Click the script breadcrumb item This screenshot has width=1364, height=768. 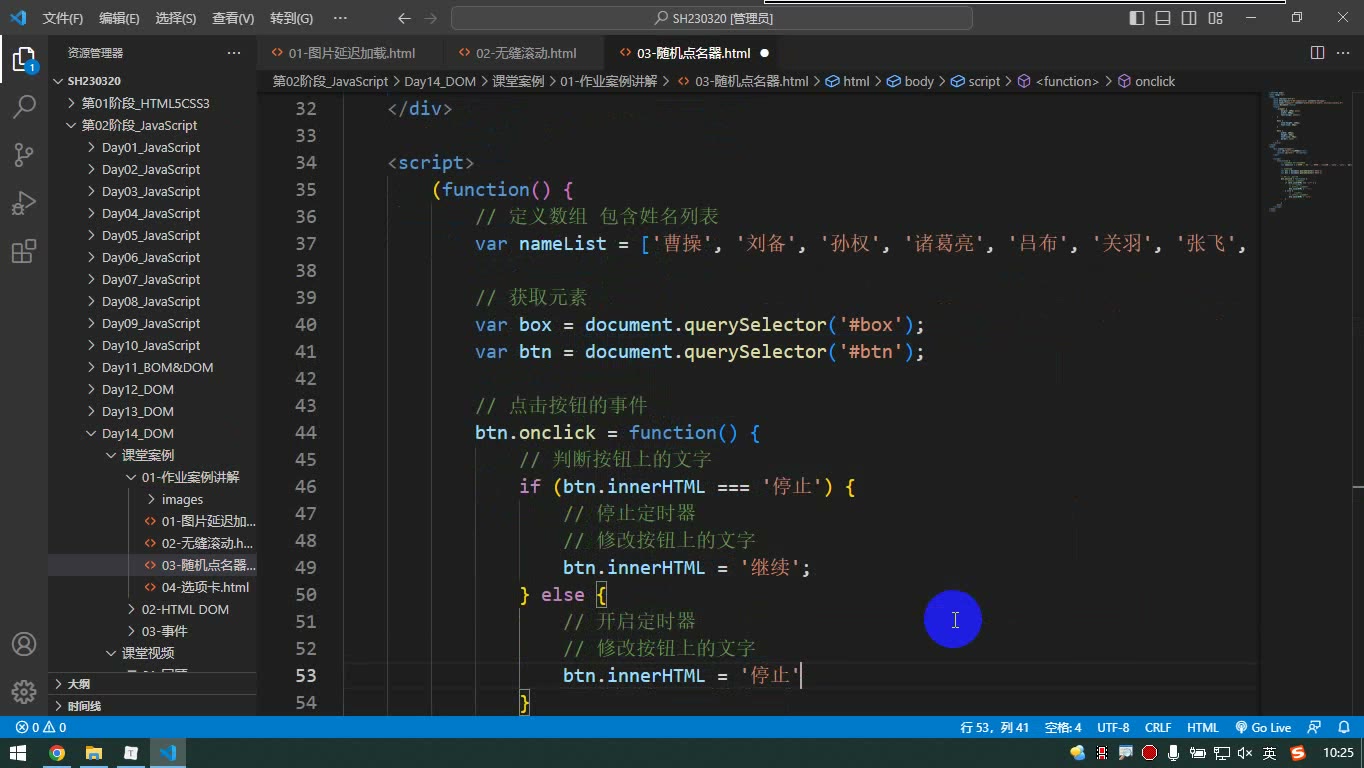coord(975,81)
